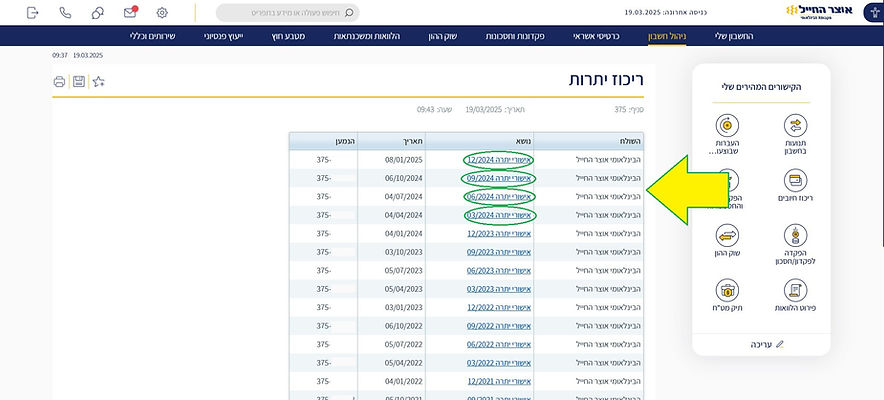The image size is (884, 400).
Task: Open link 'אישורי יתרה 03/2022'
Action: click(x=499, y=363)
